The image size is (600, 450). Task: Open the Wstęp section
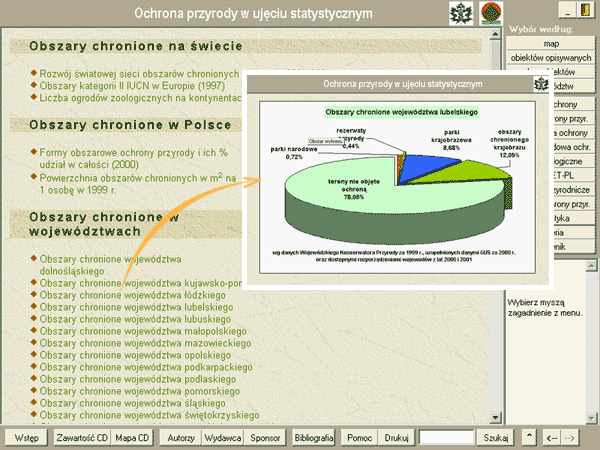click(x=27, y=438)
